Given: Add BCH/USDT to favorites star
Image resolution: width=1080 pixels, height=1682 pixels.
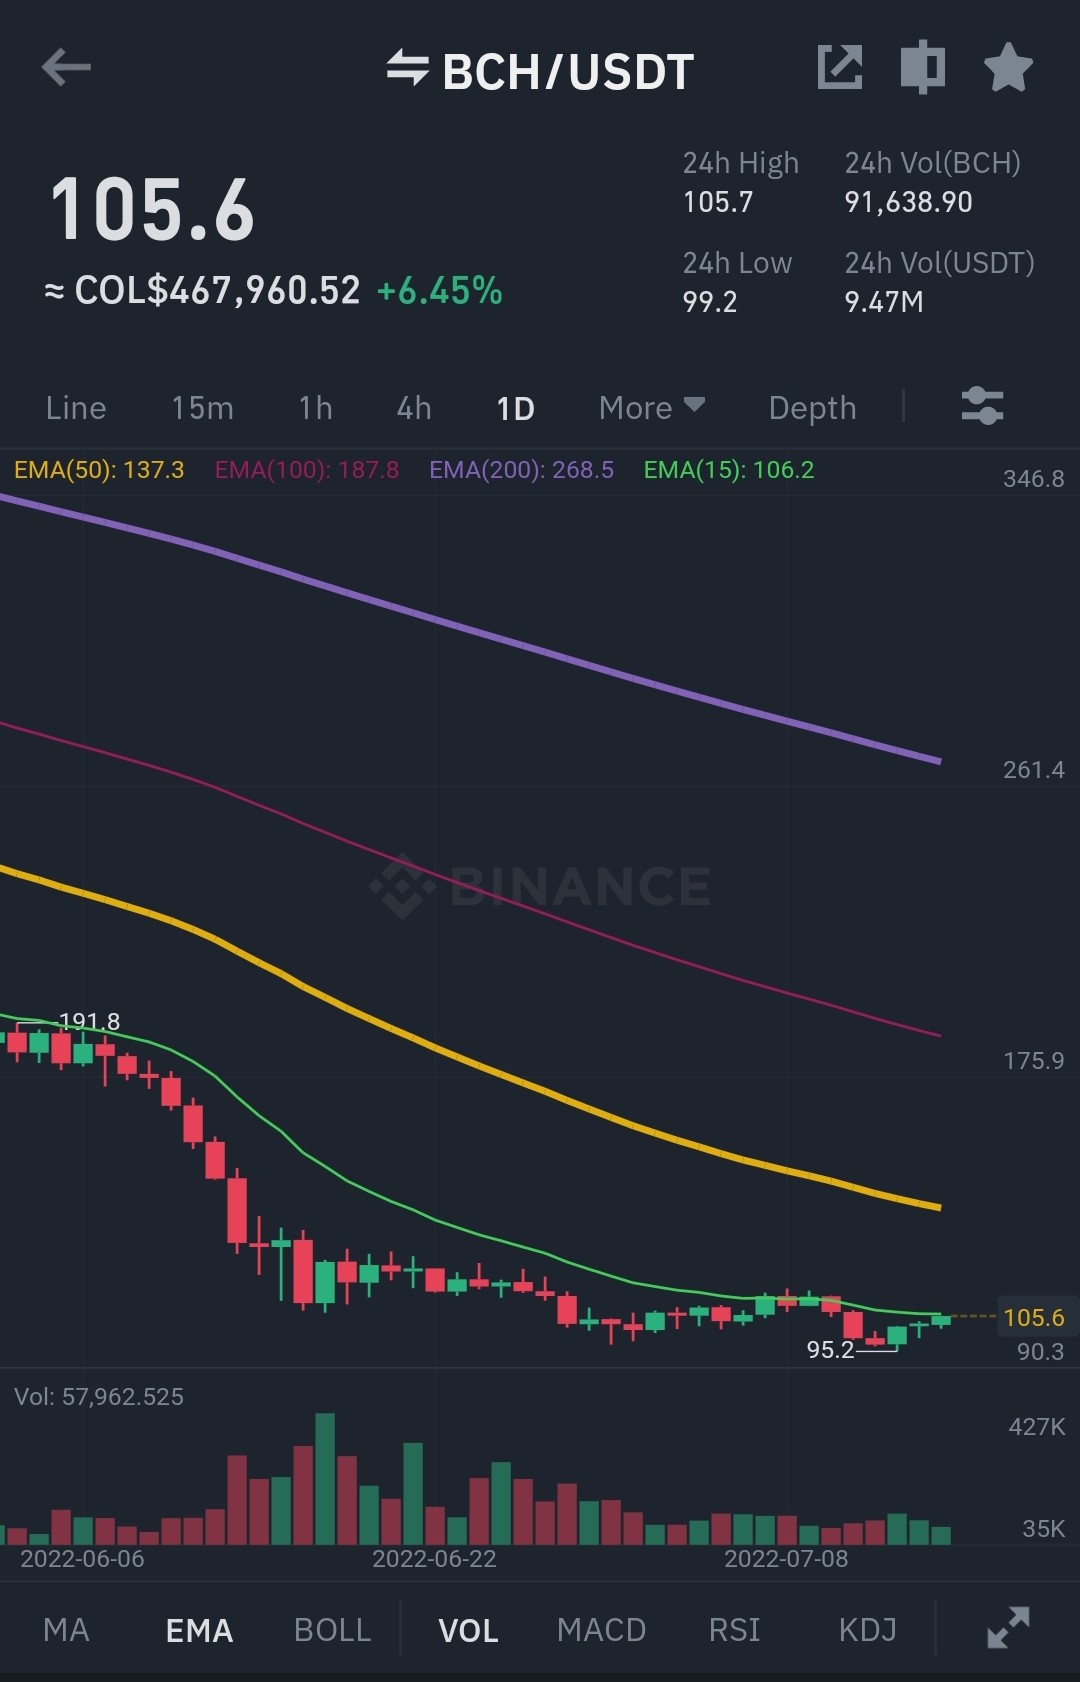Looking at the screenshot, I should point(1008,67).
